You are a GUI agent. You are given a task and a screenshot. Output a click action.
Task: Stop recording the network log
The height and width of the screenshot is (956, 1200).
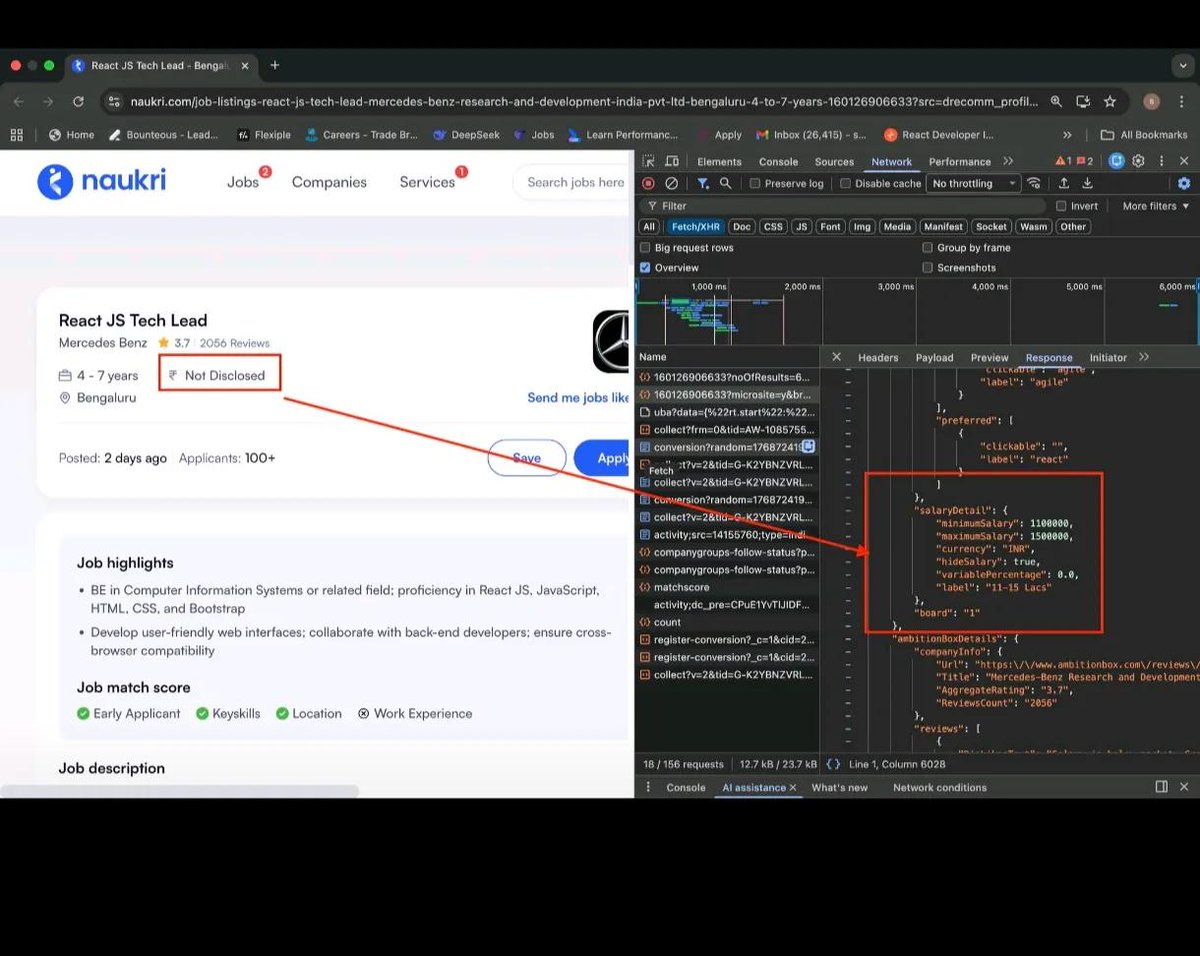[x=648, y=183]
